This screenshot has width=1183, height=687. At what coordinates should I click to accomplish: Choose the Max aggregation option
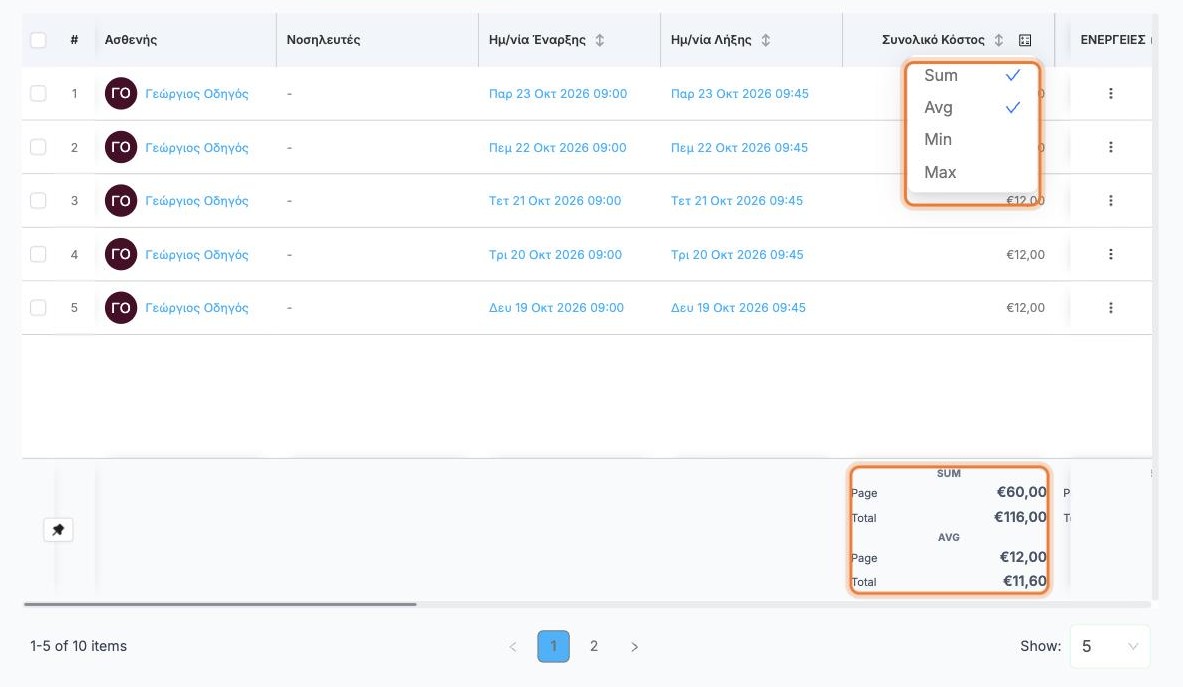pyautogui.click(x=972, y=172)
